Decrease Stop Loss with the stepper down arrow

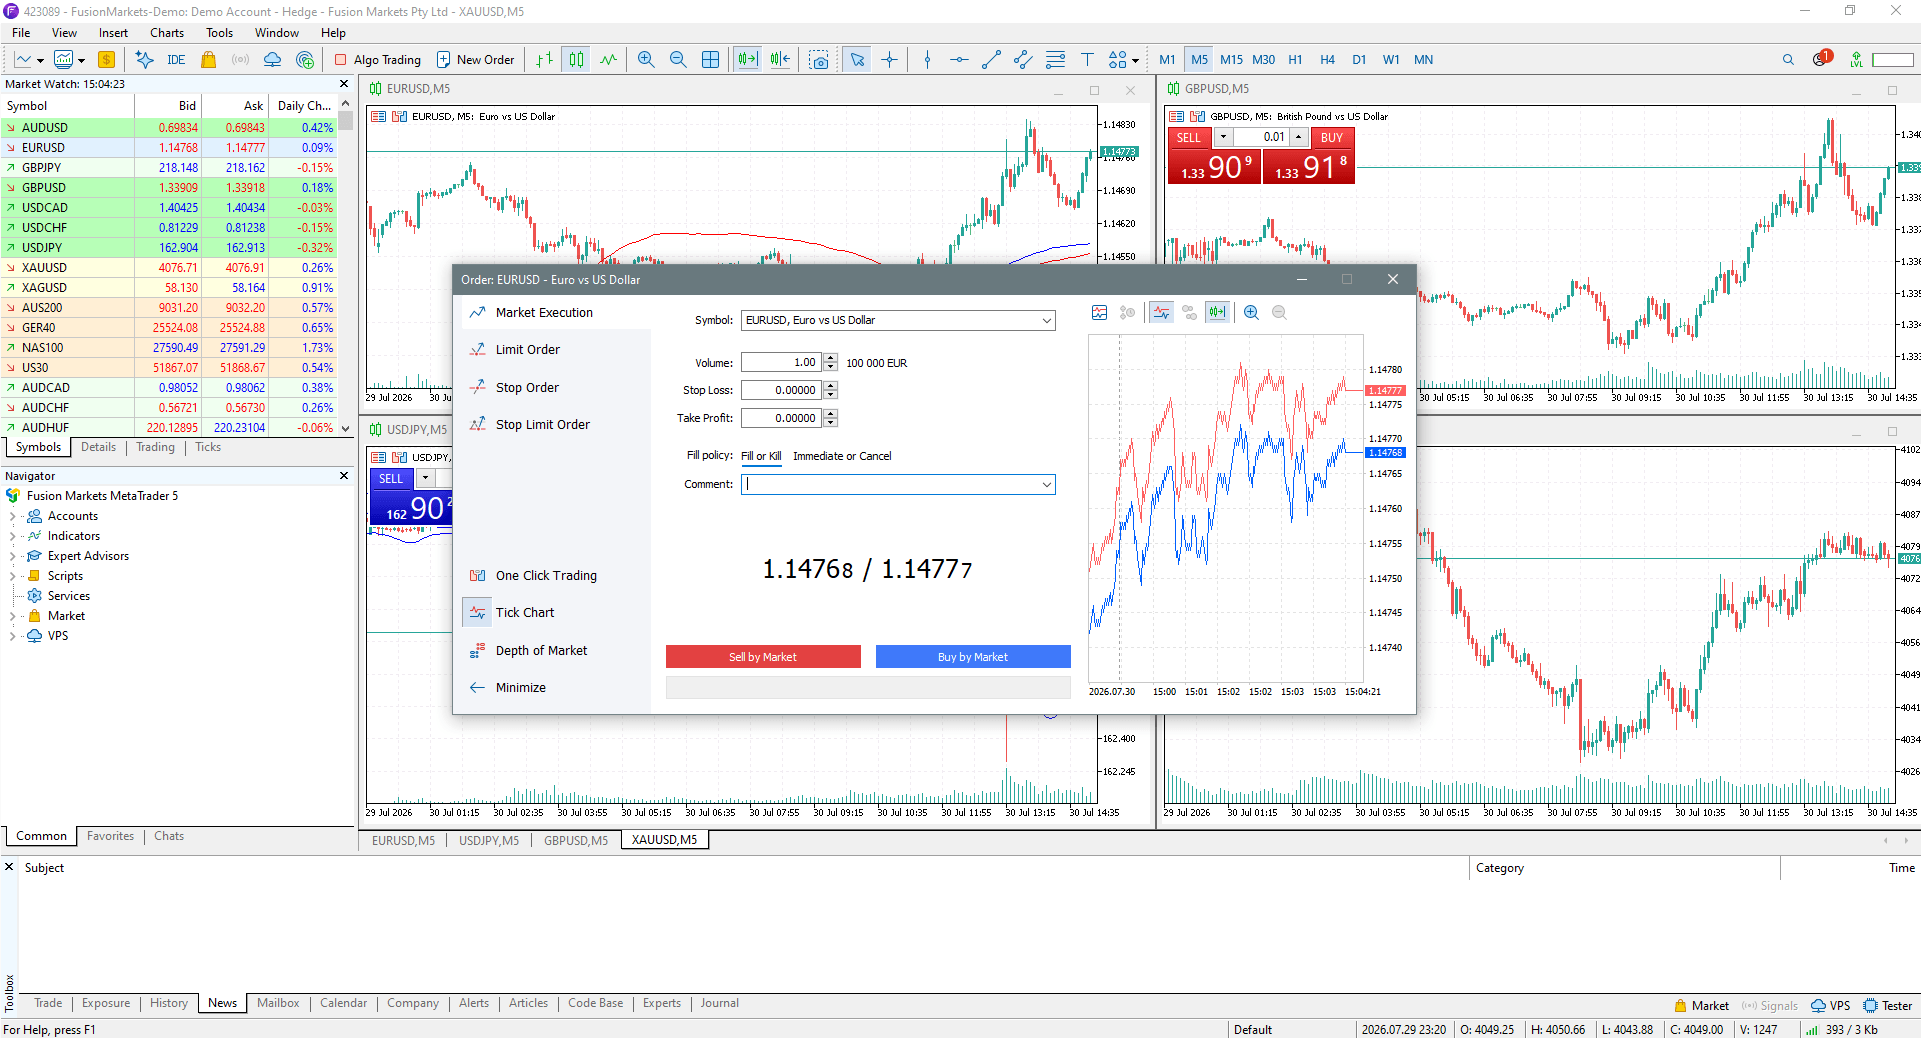[x=830, y=395]
